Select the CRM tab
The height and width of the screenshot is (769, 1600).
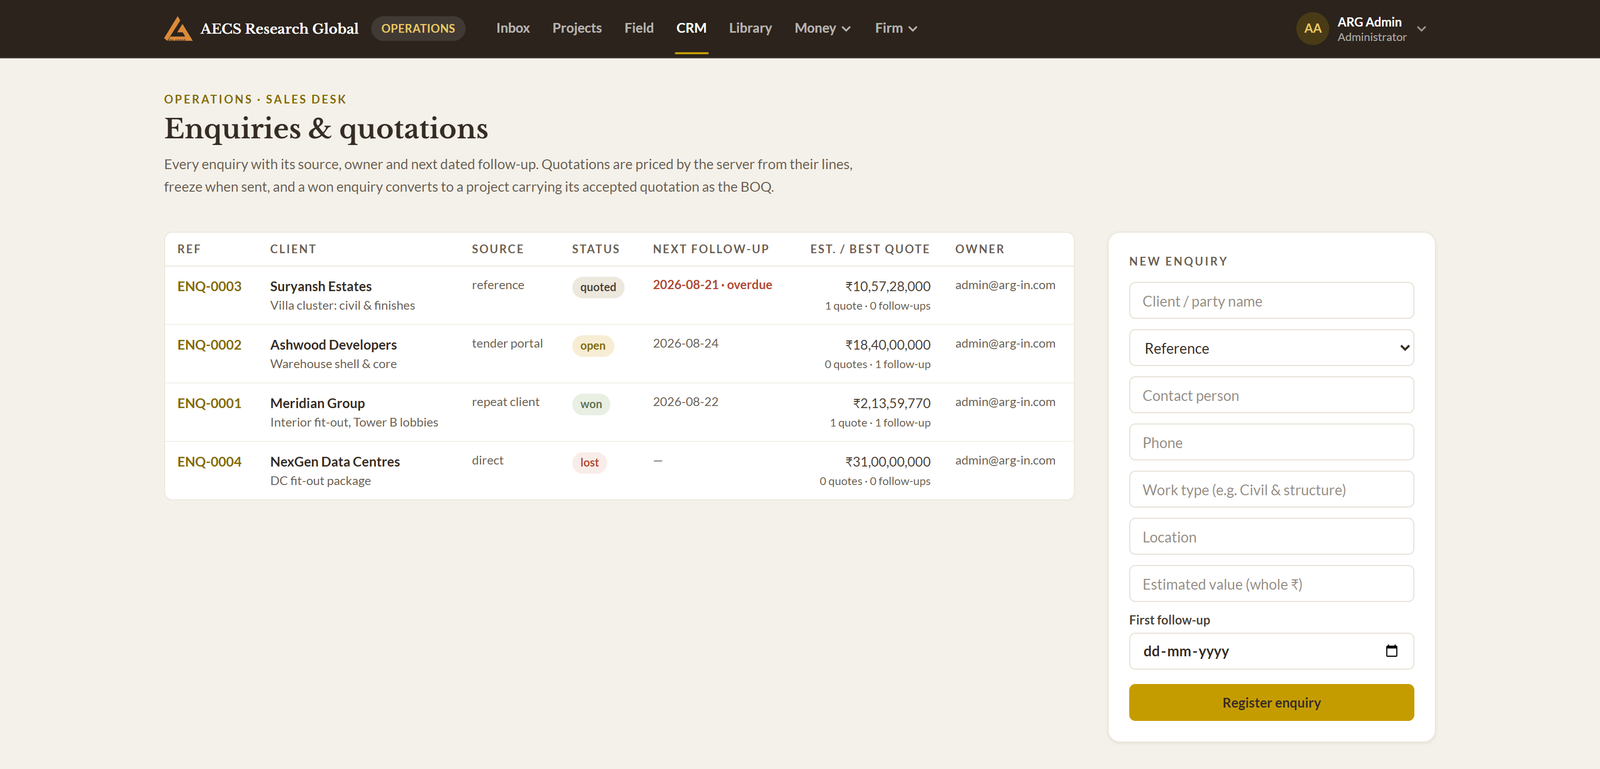click(691, 28)
